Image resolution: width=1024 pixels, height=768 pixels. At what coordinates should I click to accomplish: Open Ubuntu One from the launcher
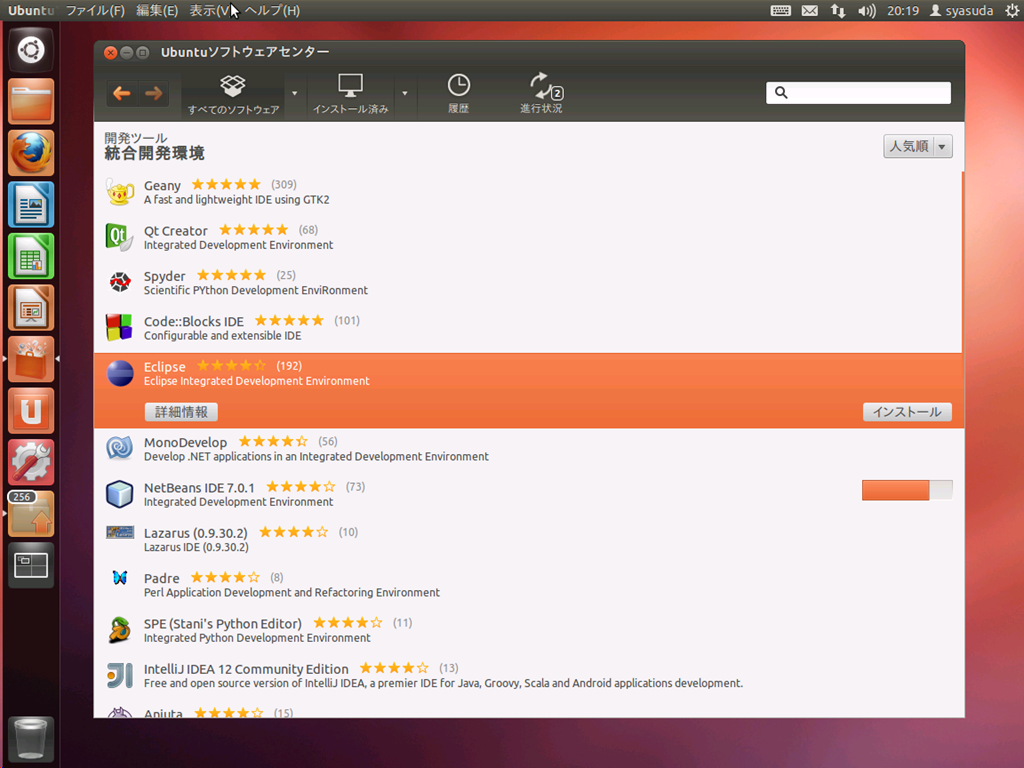coord(31,411)
